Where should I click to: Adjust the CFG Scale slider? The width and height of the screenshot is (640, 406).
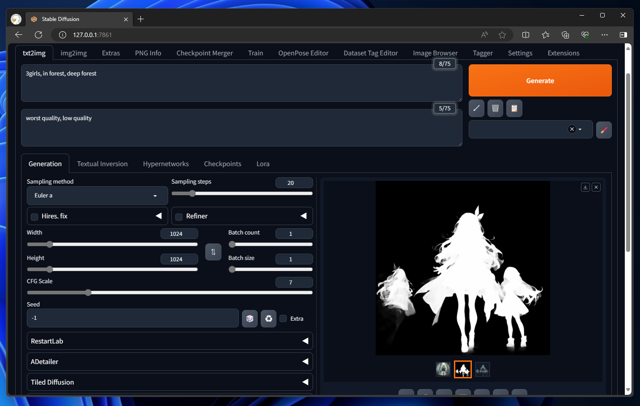tap(169, 293)
